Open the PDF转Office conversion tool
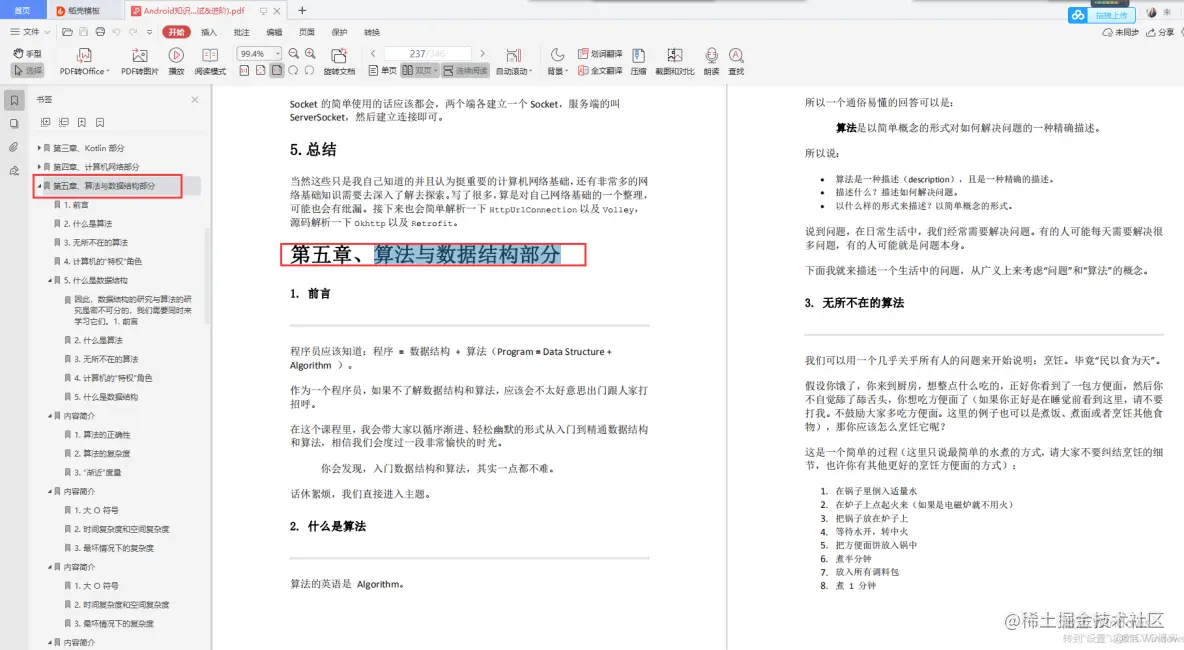 [82, 70]
